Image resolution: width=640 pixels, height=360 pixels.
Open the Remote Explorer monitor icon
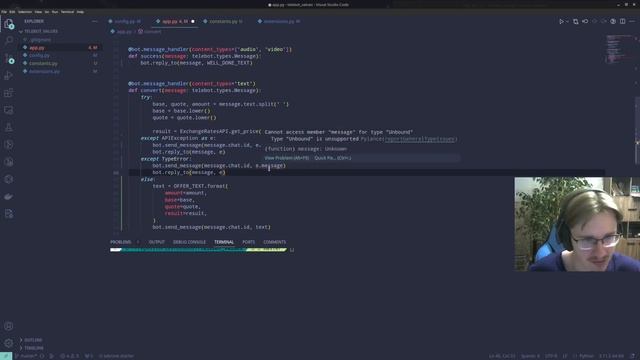tap(9, 110)
